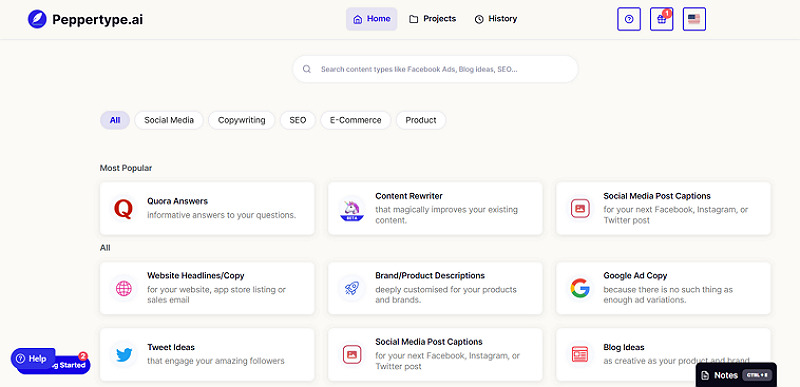
Task: Click the Notes document icon
Action: [x=705, y=375]
